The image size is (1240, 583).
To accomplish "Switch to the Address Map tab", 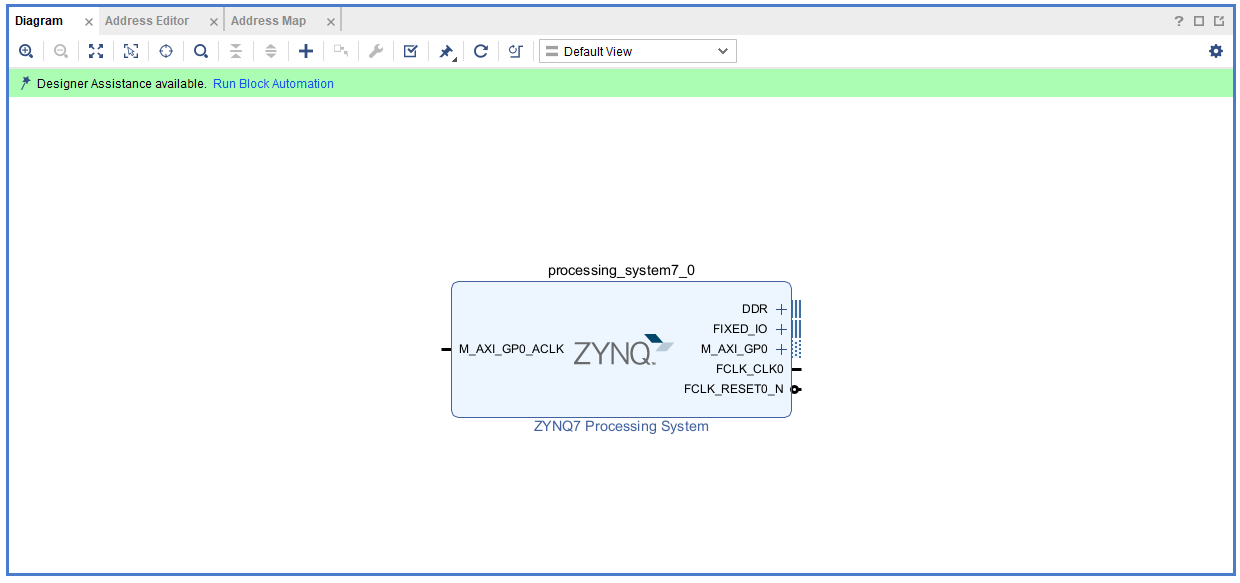I will pos(269,21).
